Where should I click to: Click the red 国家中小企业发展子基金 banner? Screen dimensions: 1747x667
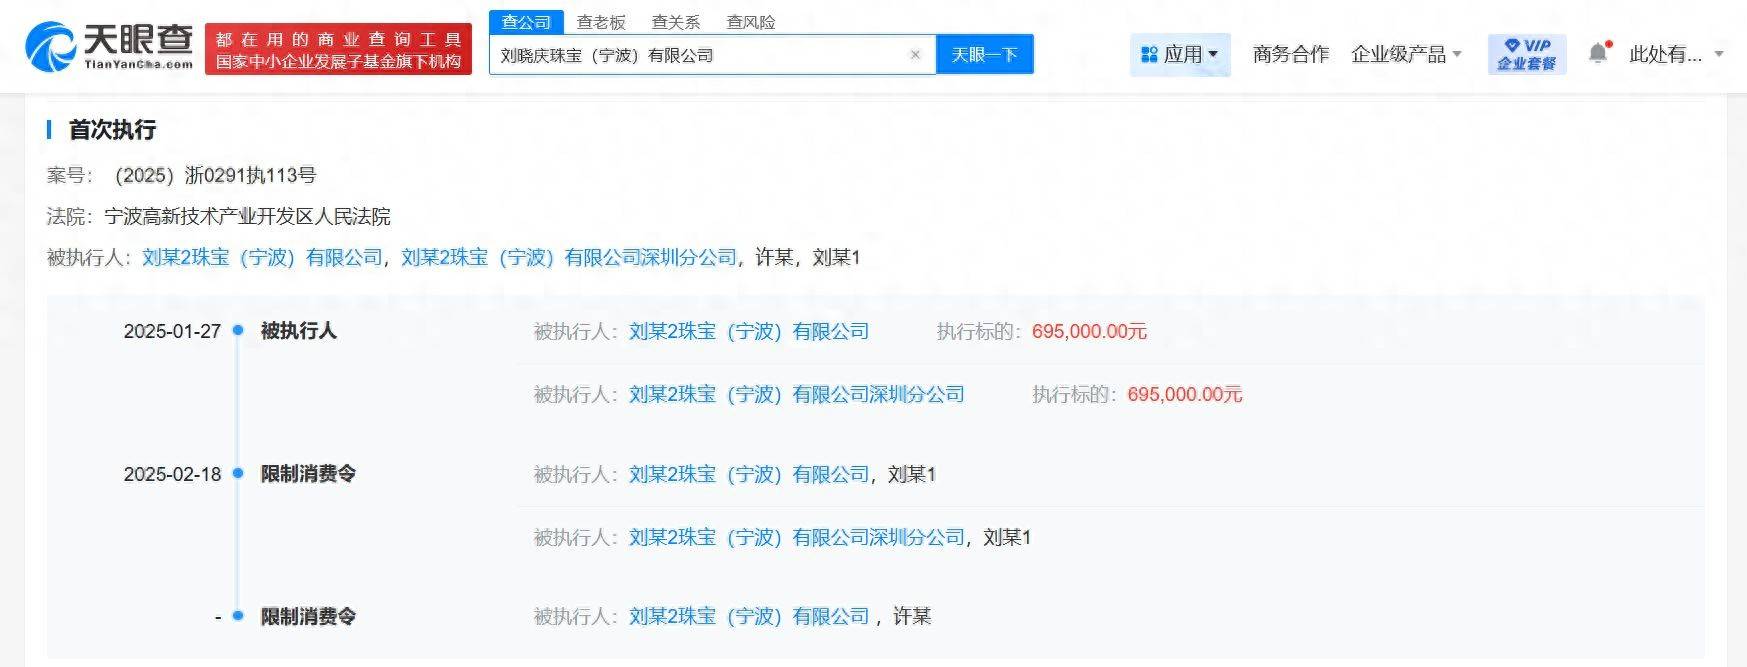coord(338,50)
